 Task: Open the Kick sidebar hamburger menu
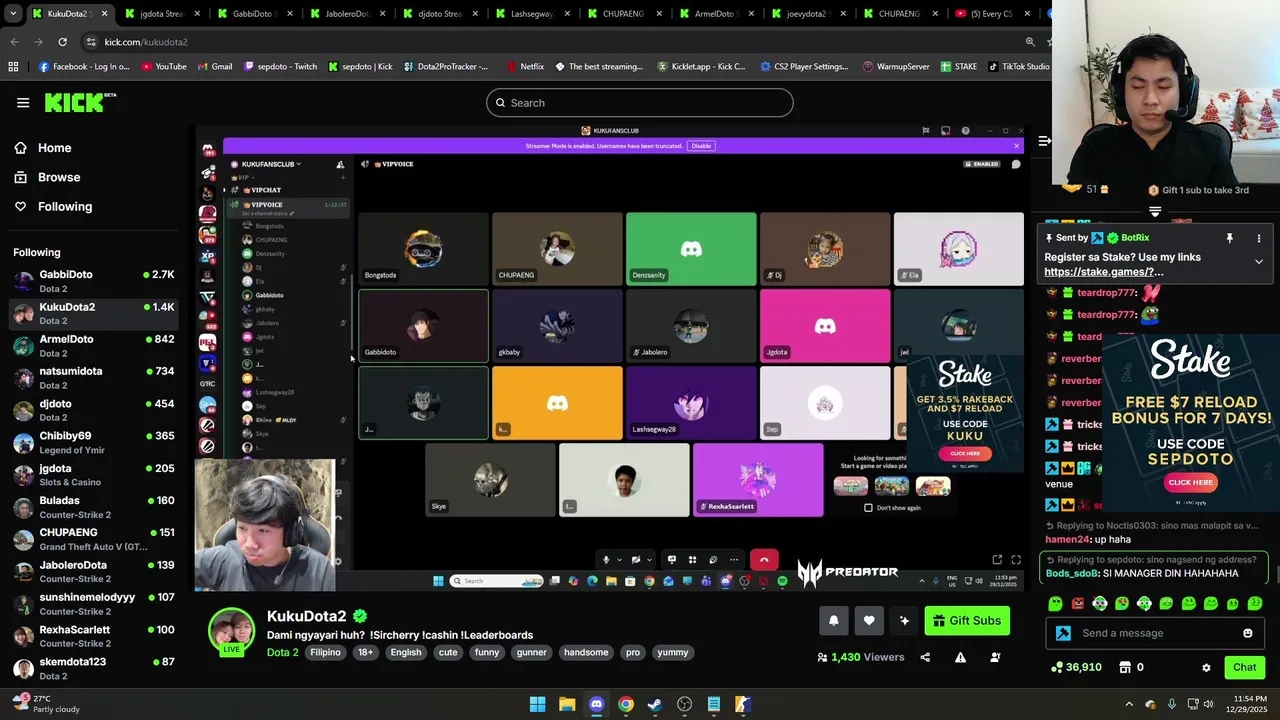23,102
